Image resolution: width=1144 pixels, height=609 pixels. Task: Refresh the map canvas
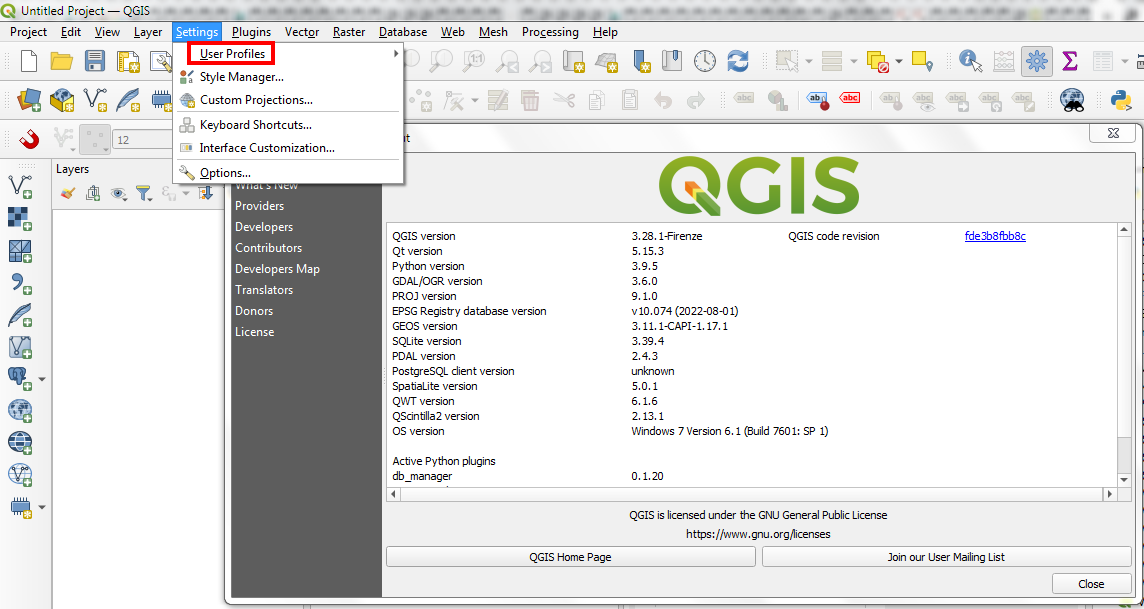pyautogui.click(x=736, y=61)
